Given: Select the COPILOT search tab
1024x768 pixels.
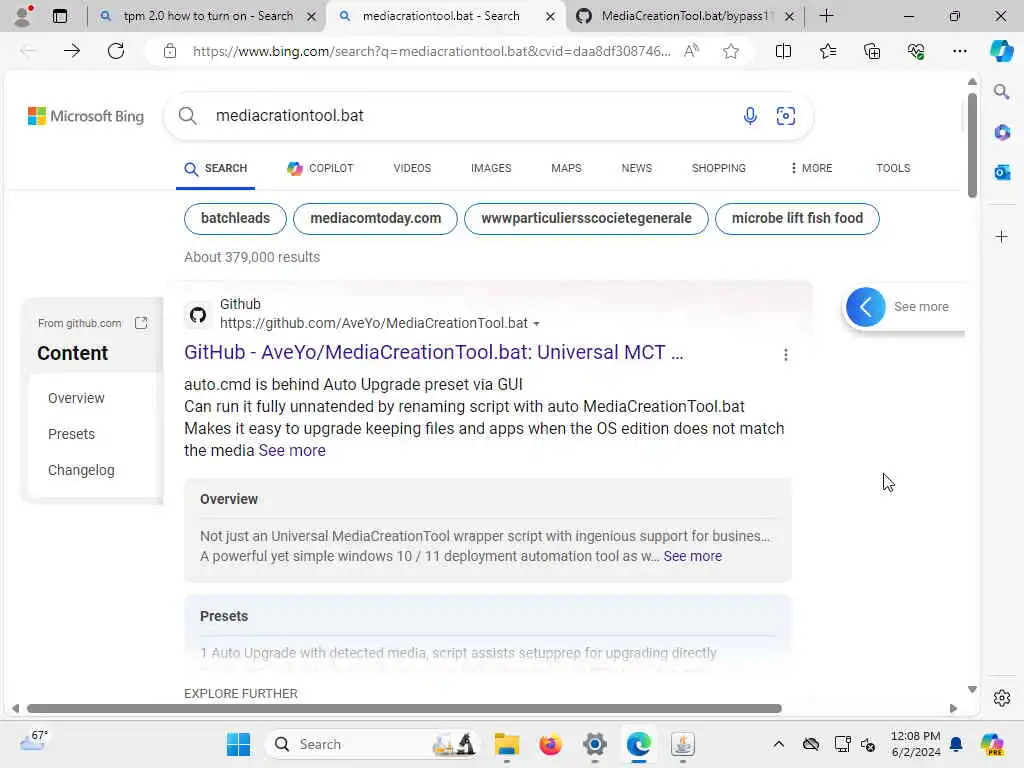Looking at the screenshot, I should click(x=320, y=168).
